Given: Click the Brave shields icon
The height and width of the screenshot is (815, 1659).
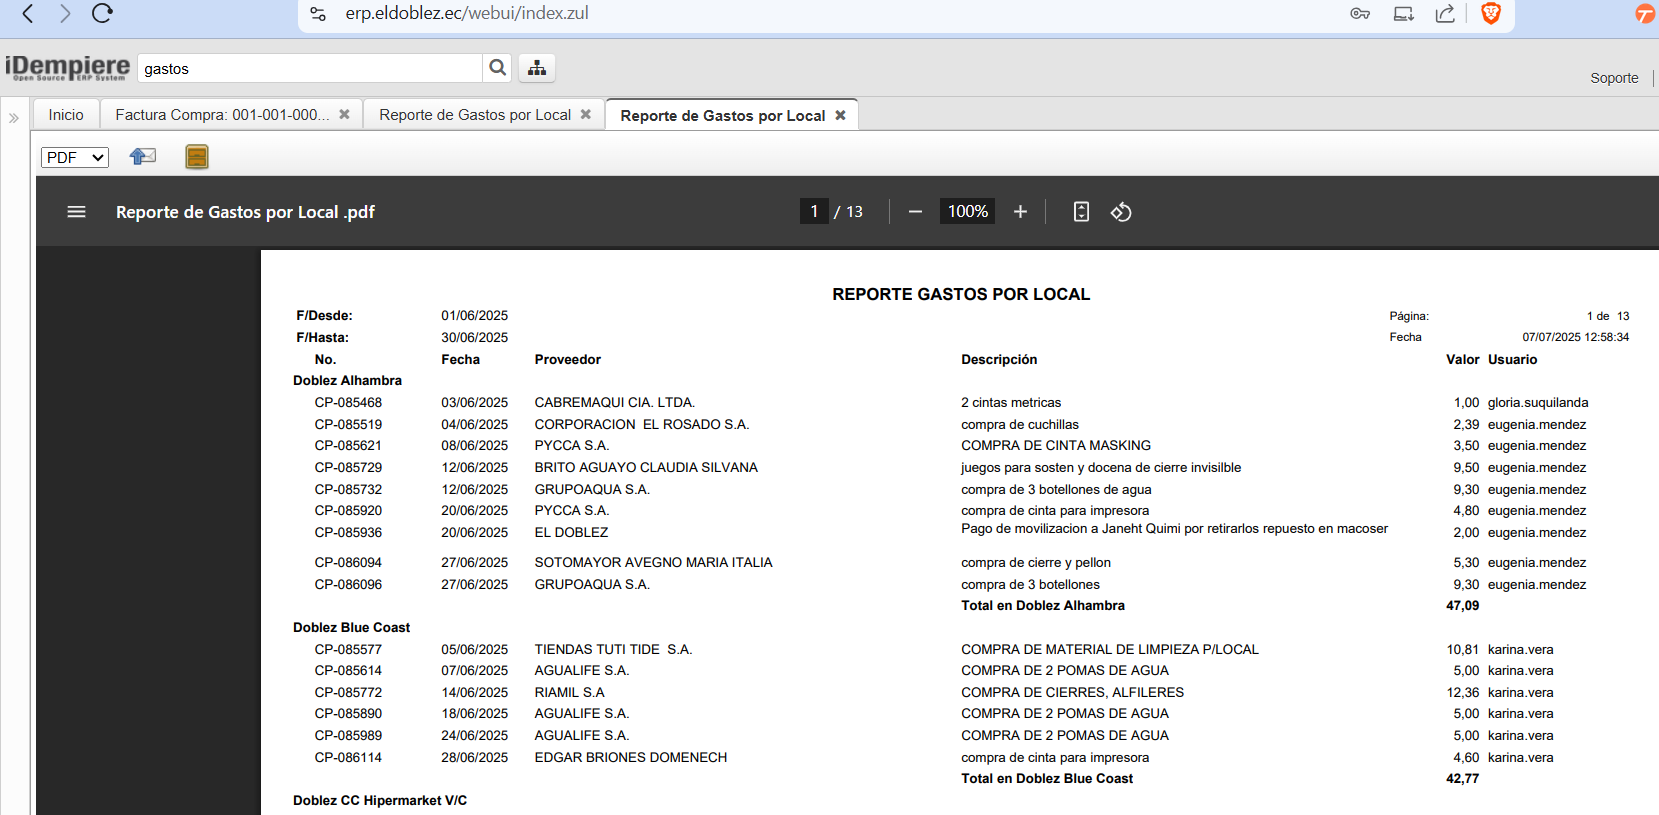Looking at the screenshot, I should [1491, 14].
